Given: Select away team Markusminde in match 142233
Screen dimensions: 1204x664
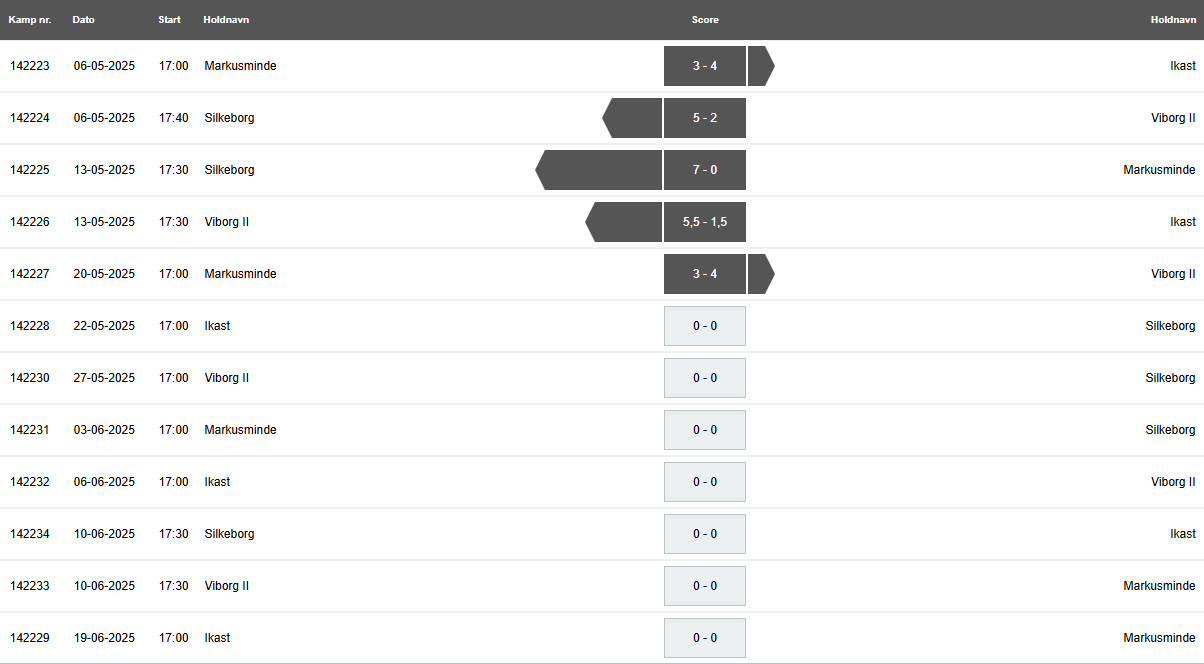Looking at the screenshot, I should click(1160, 586).
